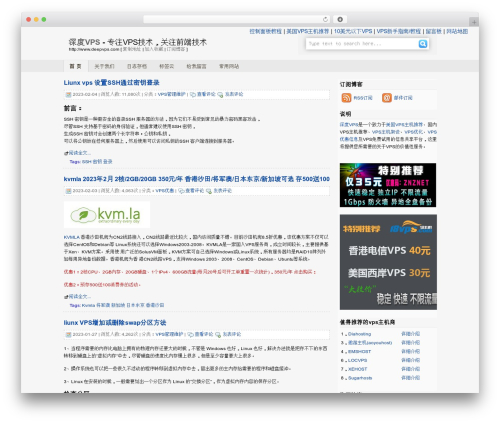The height and width of the screenshot is (423, 500).
Task: Click the Kvmla tag under kvmla post
Action: 88,305
